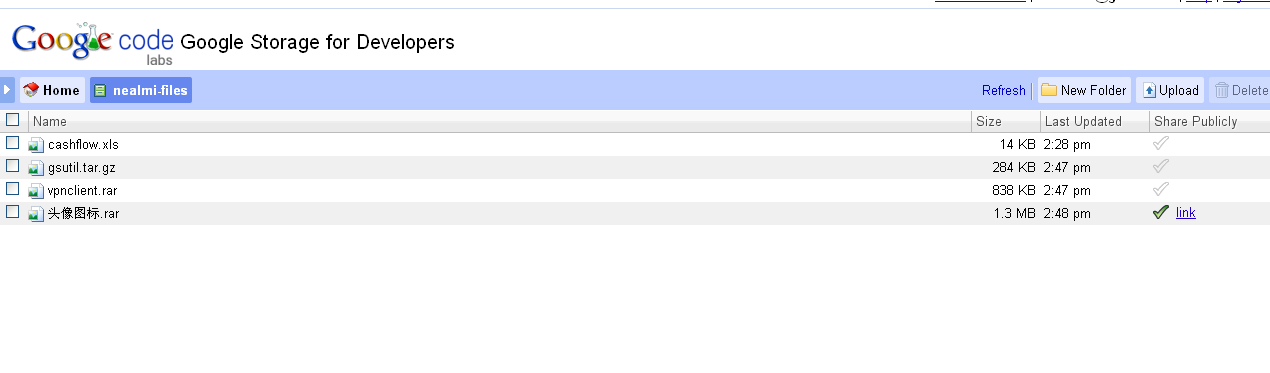Check the select-all checkbox in header
Screen dimensions: 1270x373
[x=13, y=119]
